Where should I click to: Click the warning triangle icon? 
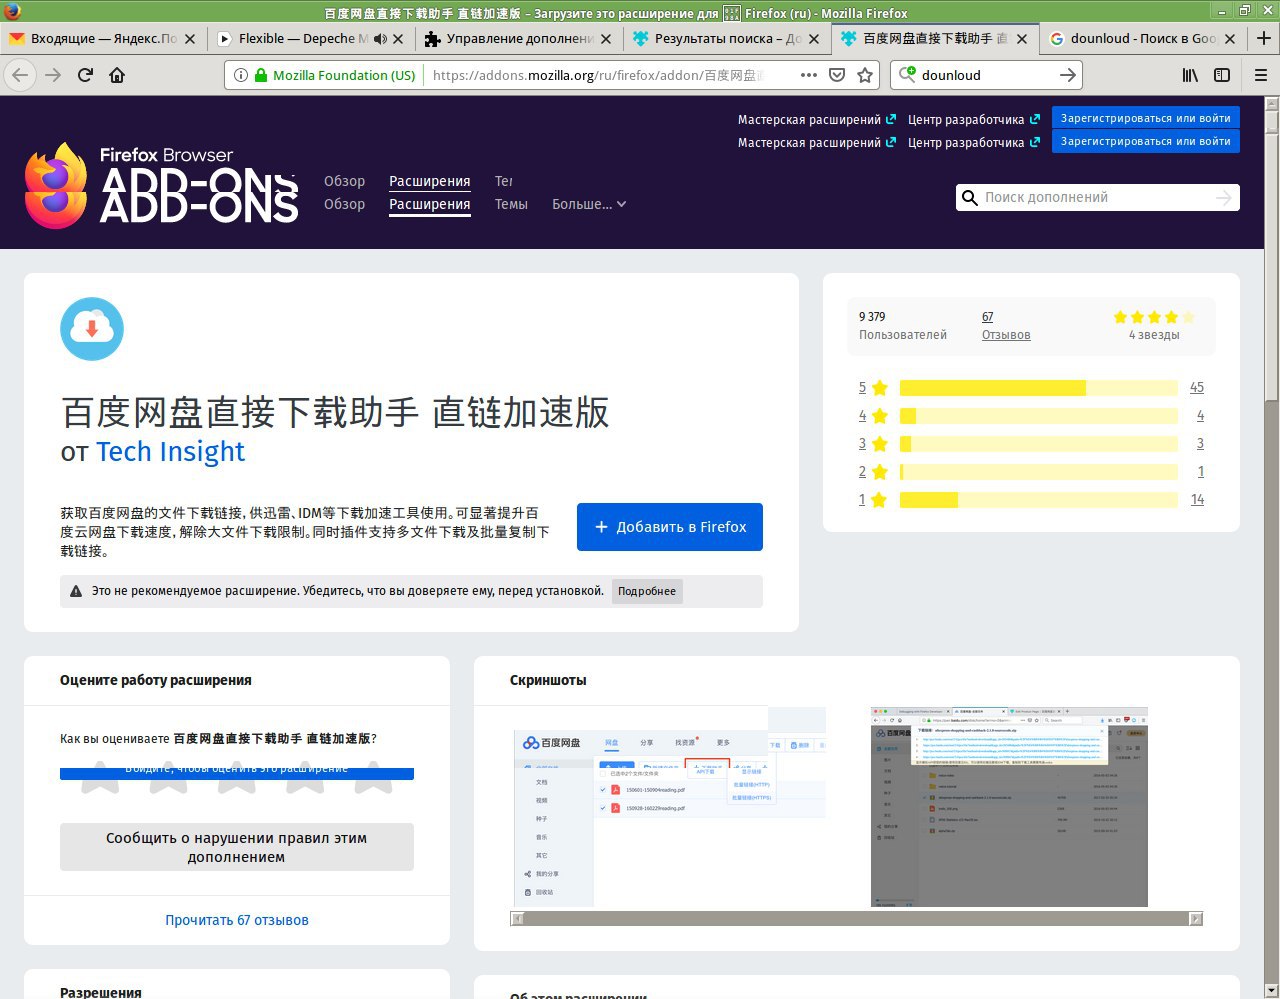76,591
